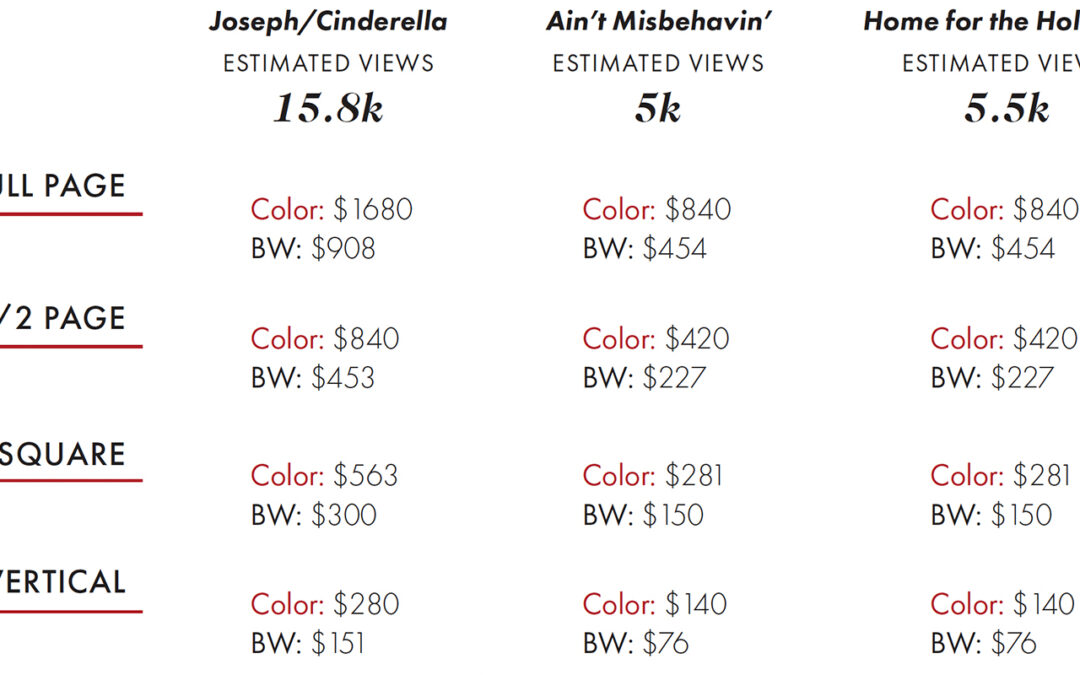Click Color $420 under Ain't Misbehavin'
The width and height of the screenshot is (1080, 675).
[656, 339]
